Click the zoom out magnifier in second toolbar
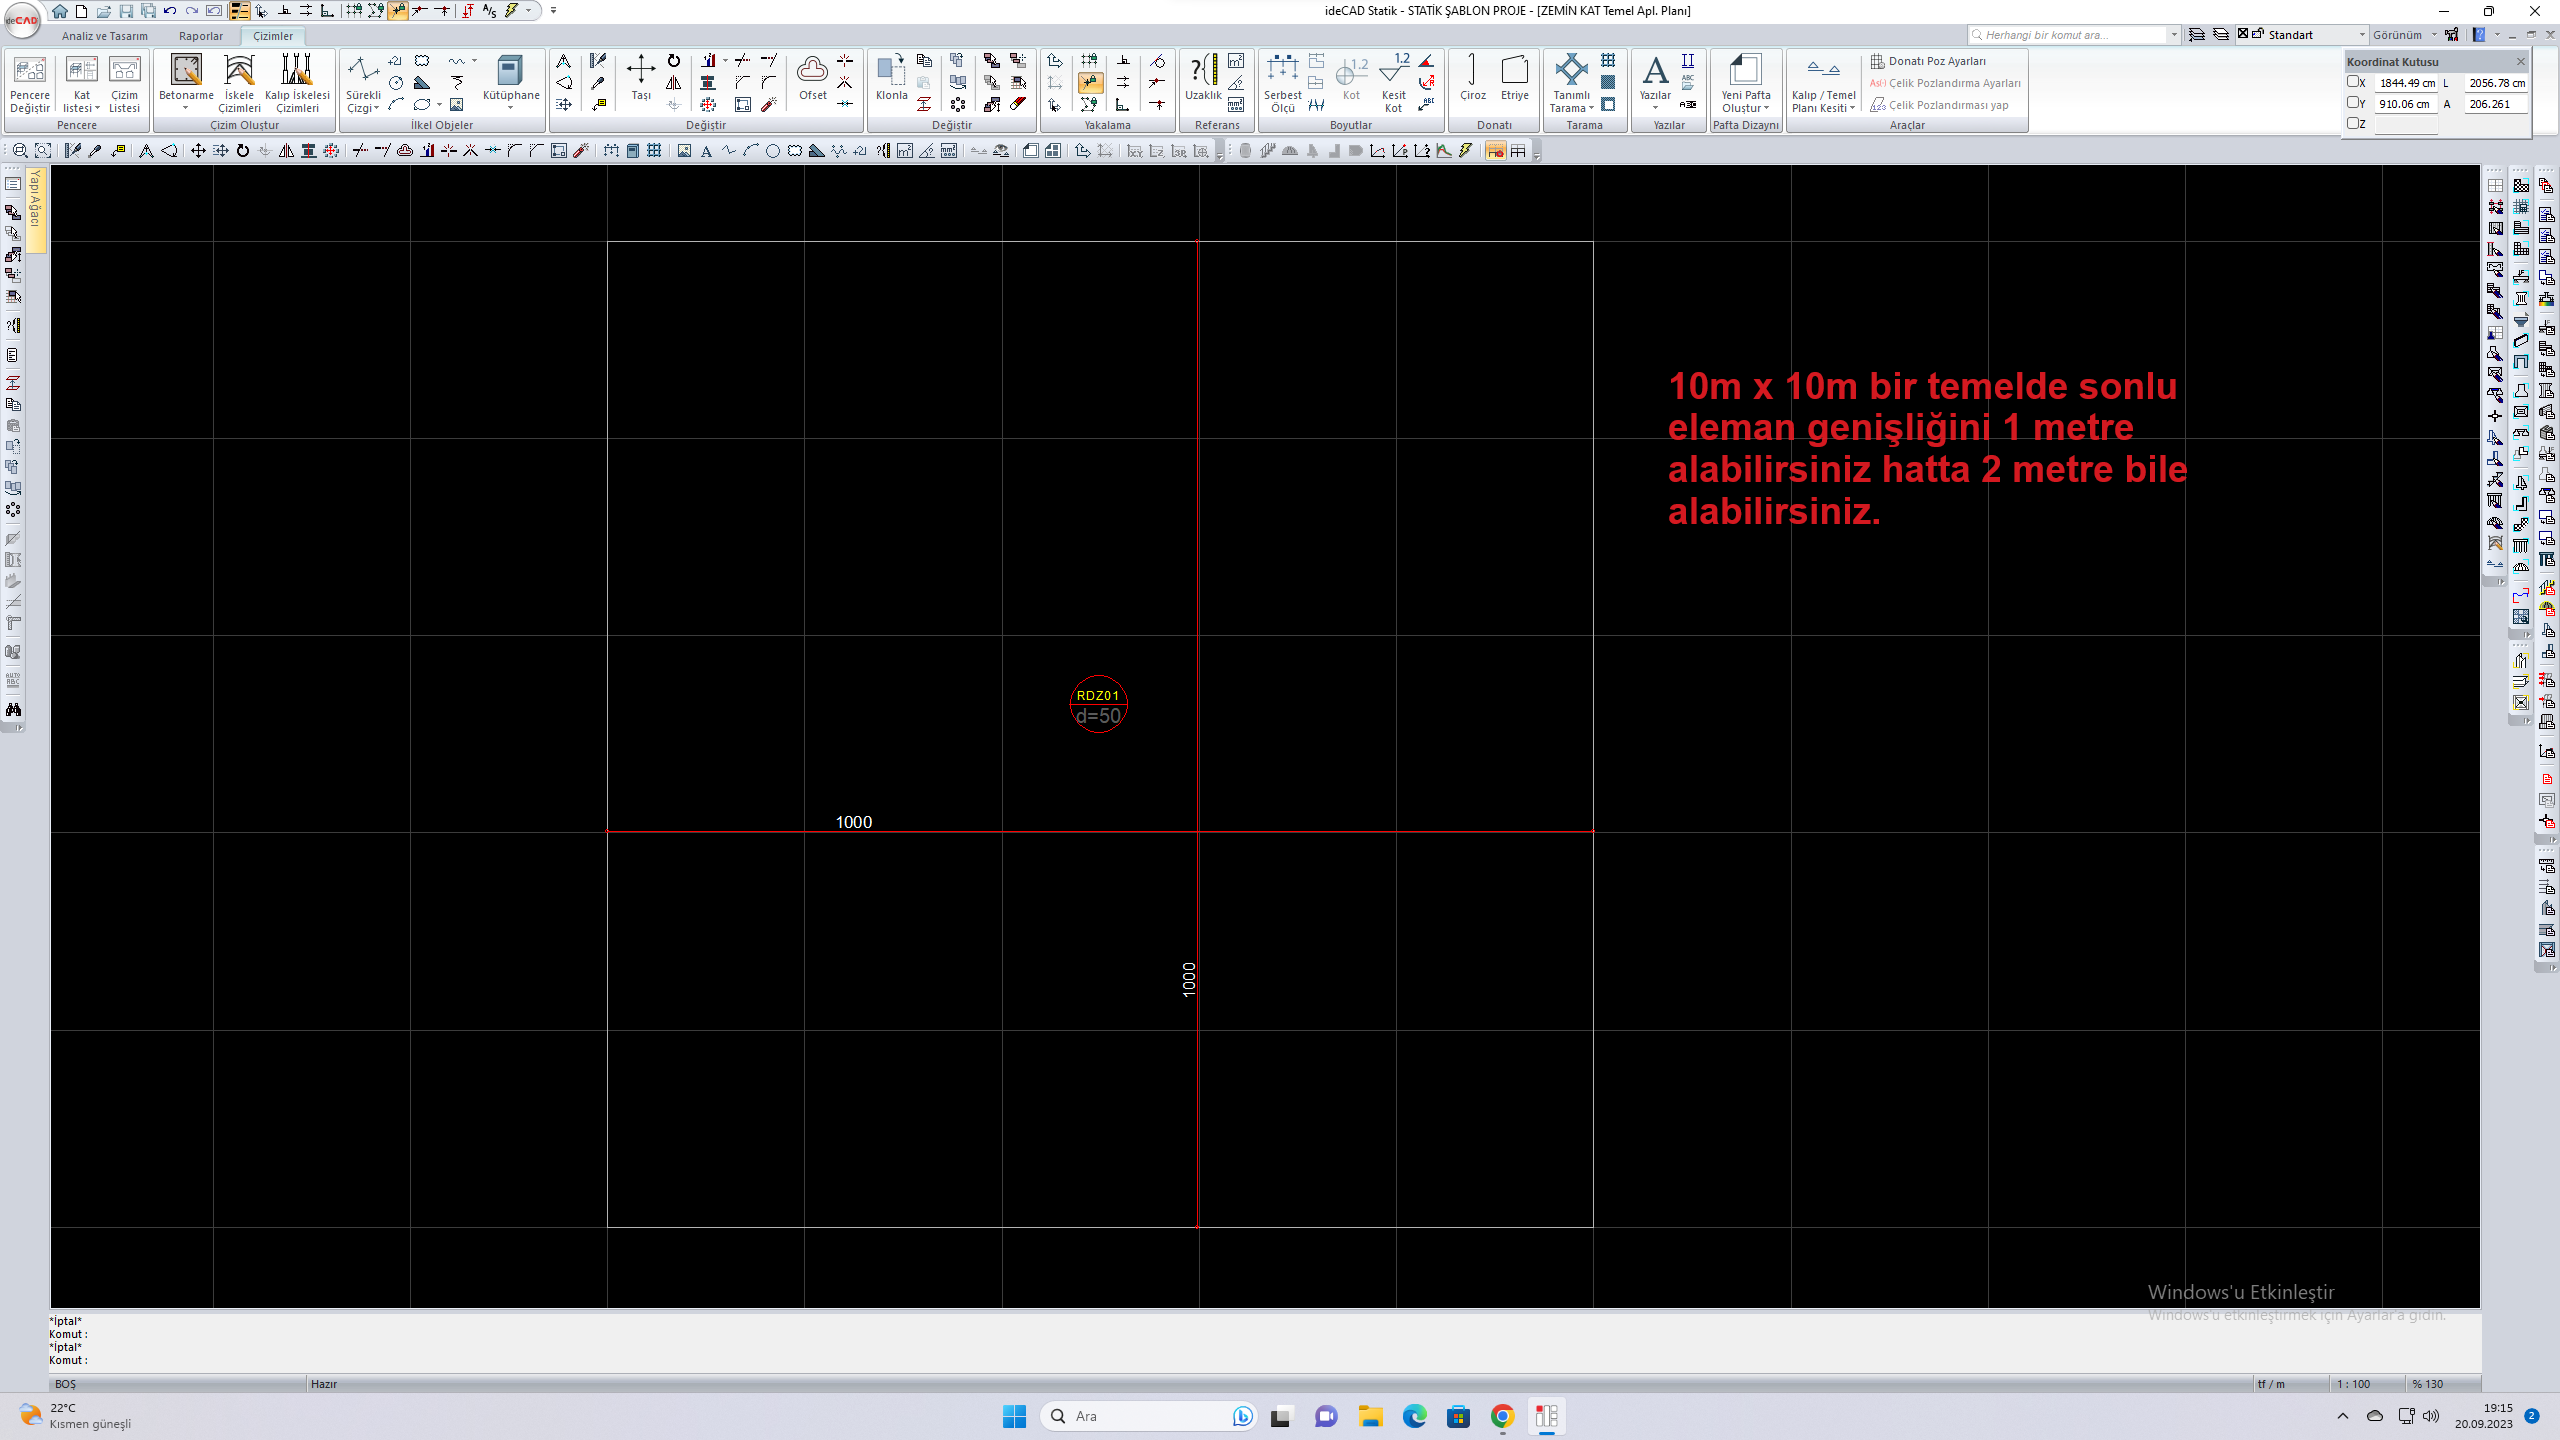2560x1440 pixels. (x=20, y=151)
